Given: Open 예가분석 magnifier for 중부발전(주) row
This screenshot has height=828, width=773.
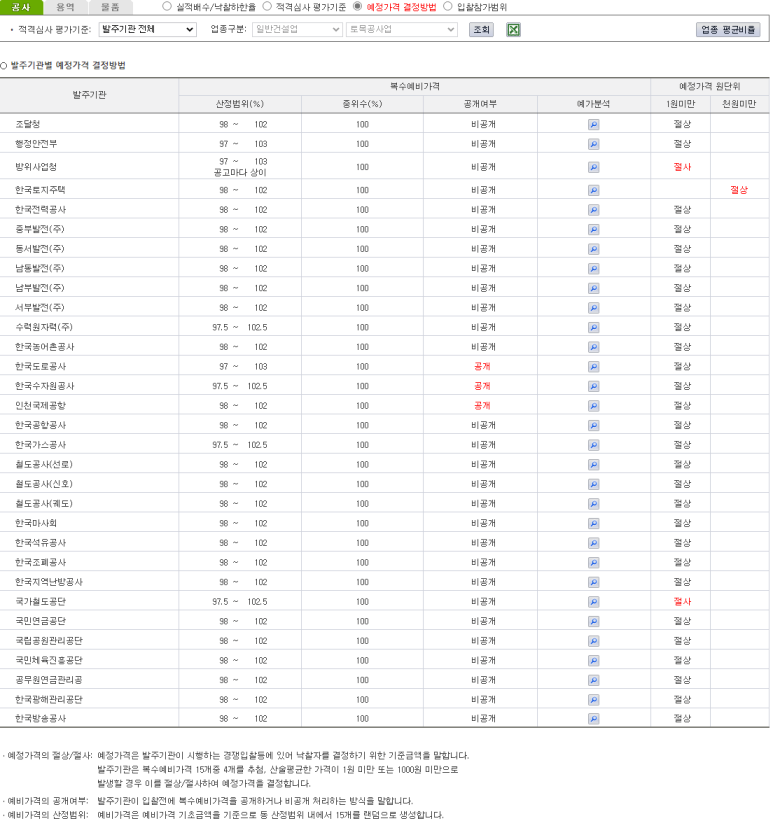Looking at the screenshot, I should (593, 230).
